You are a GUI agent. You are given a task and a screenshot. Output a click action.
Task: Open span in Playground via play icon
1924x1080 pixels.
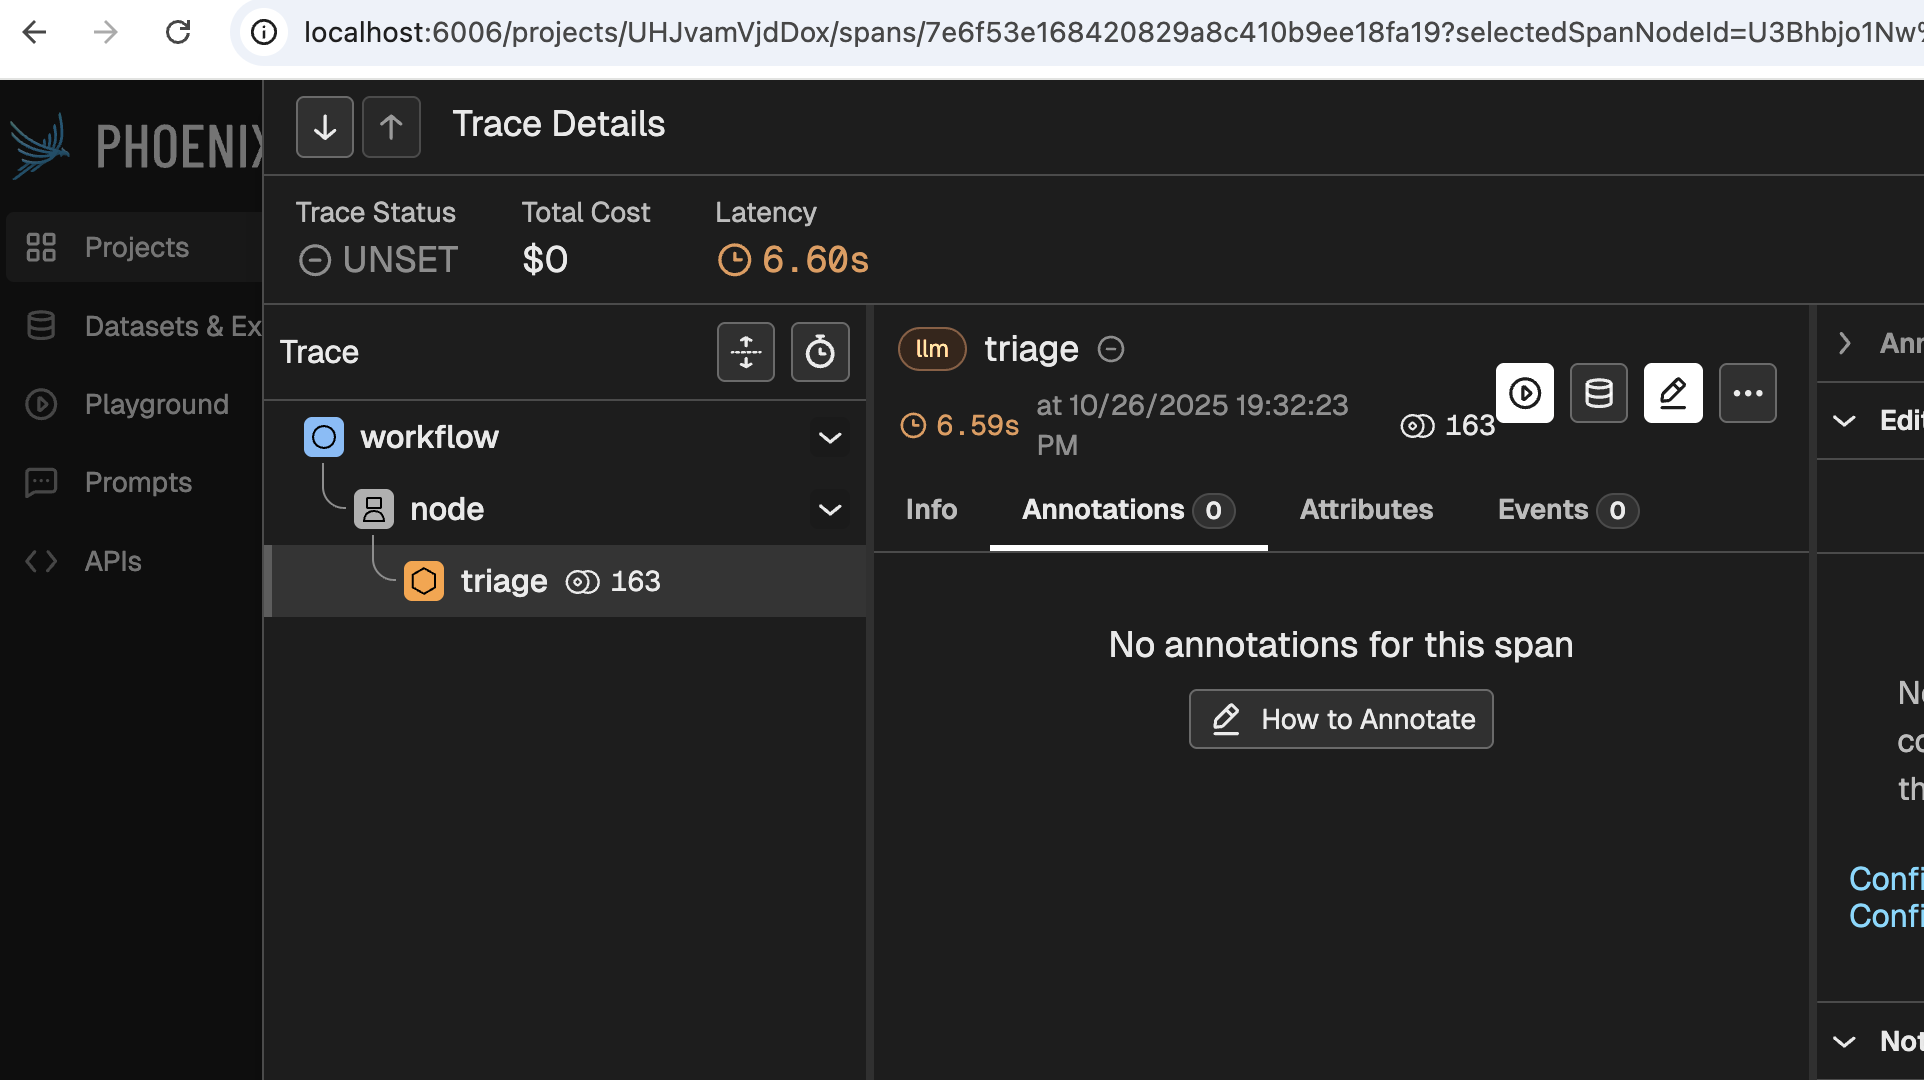coord(1524,393)
